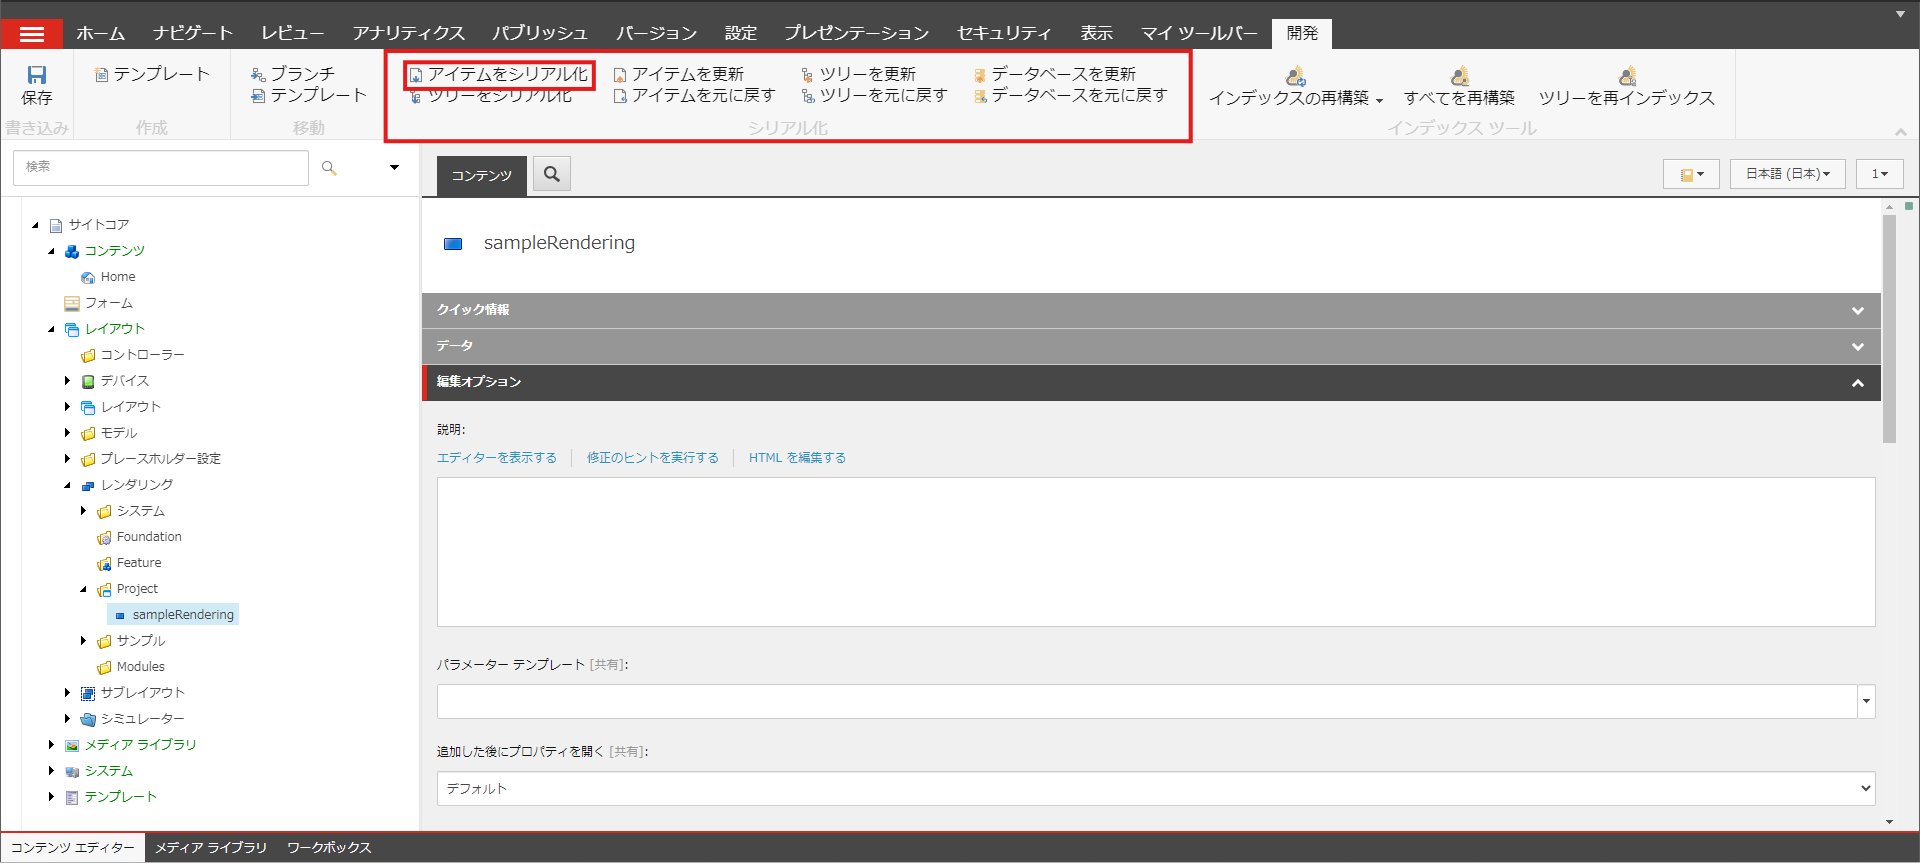1920x863 pixels.
Task: Select the Foundation folder
Action: 149,537
